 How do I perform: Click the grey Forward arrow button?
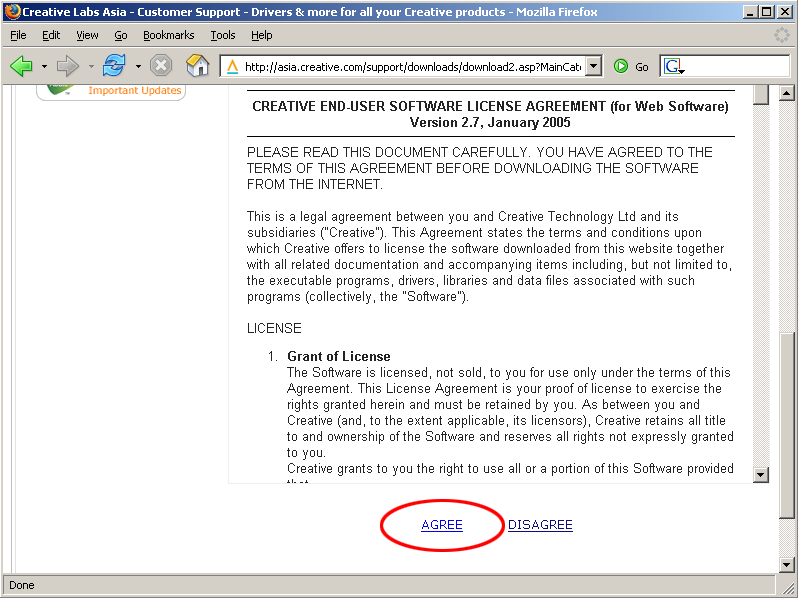(68, 66)
